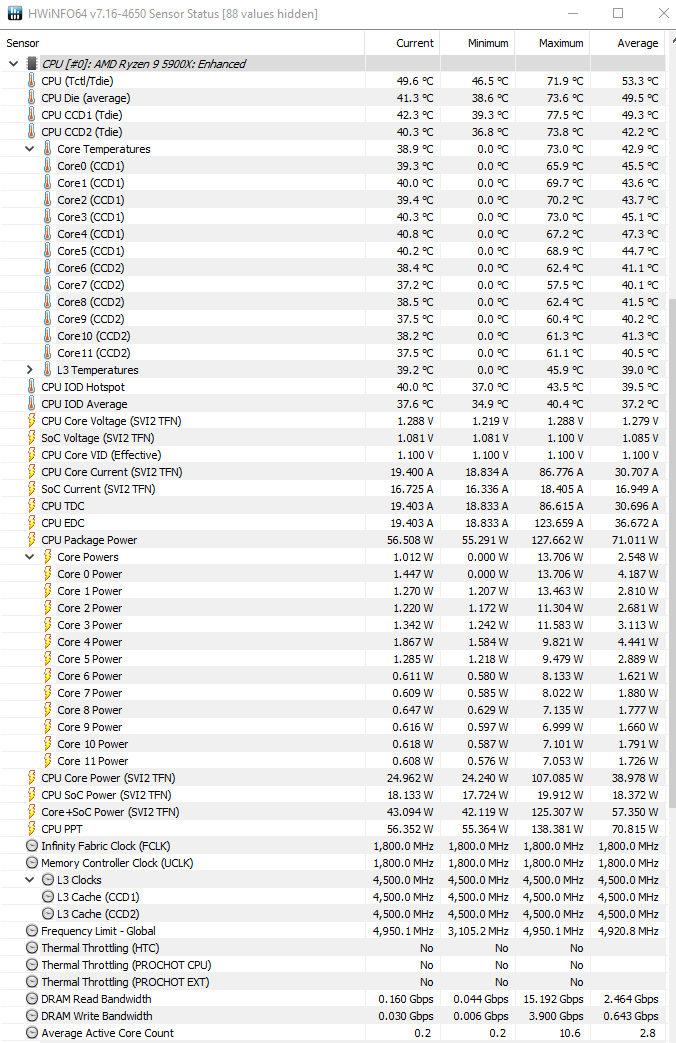Click lightning icon beside CPU PPT

pos(31,829)
